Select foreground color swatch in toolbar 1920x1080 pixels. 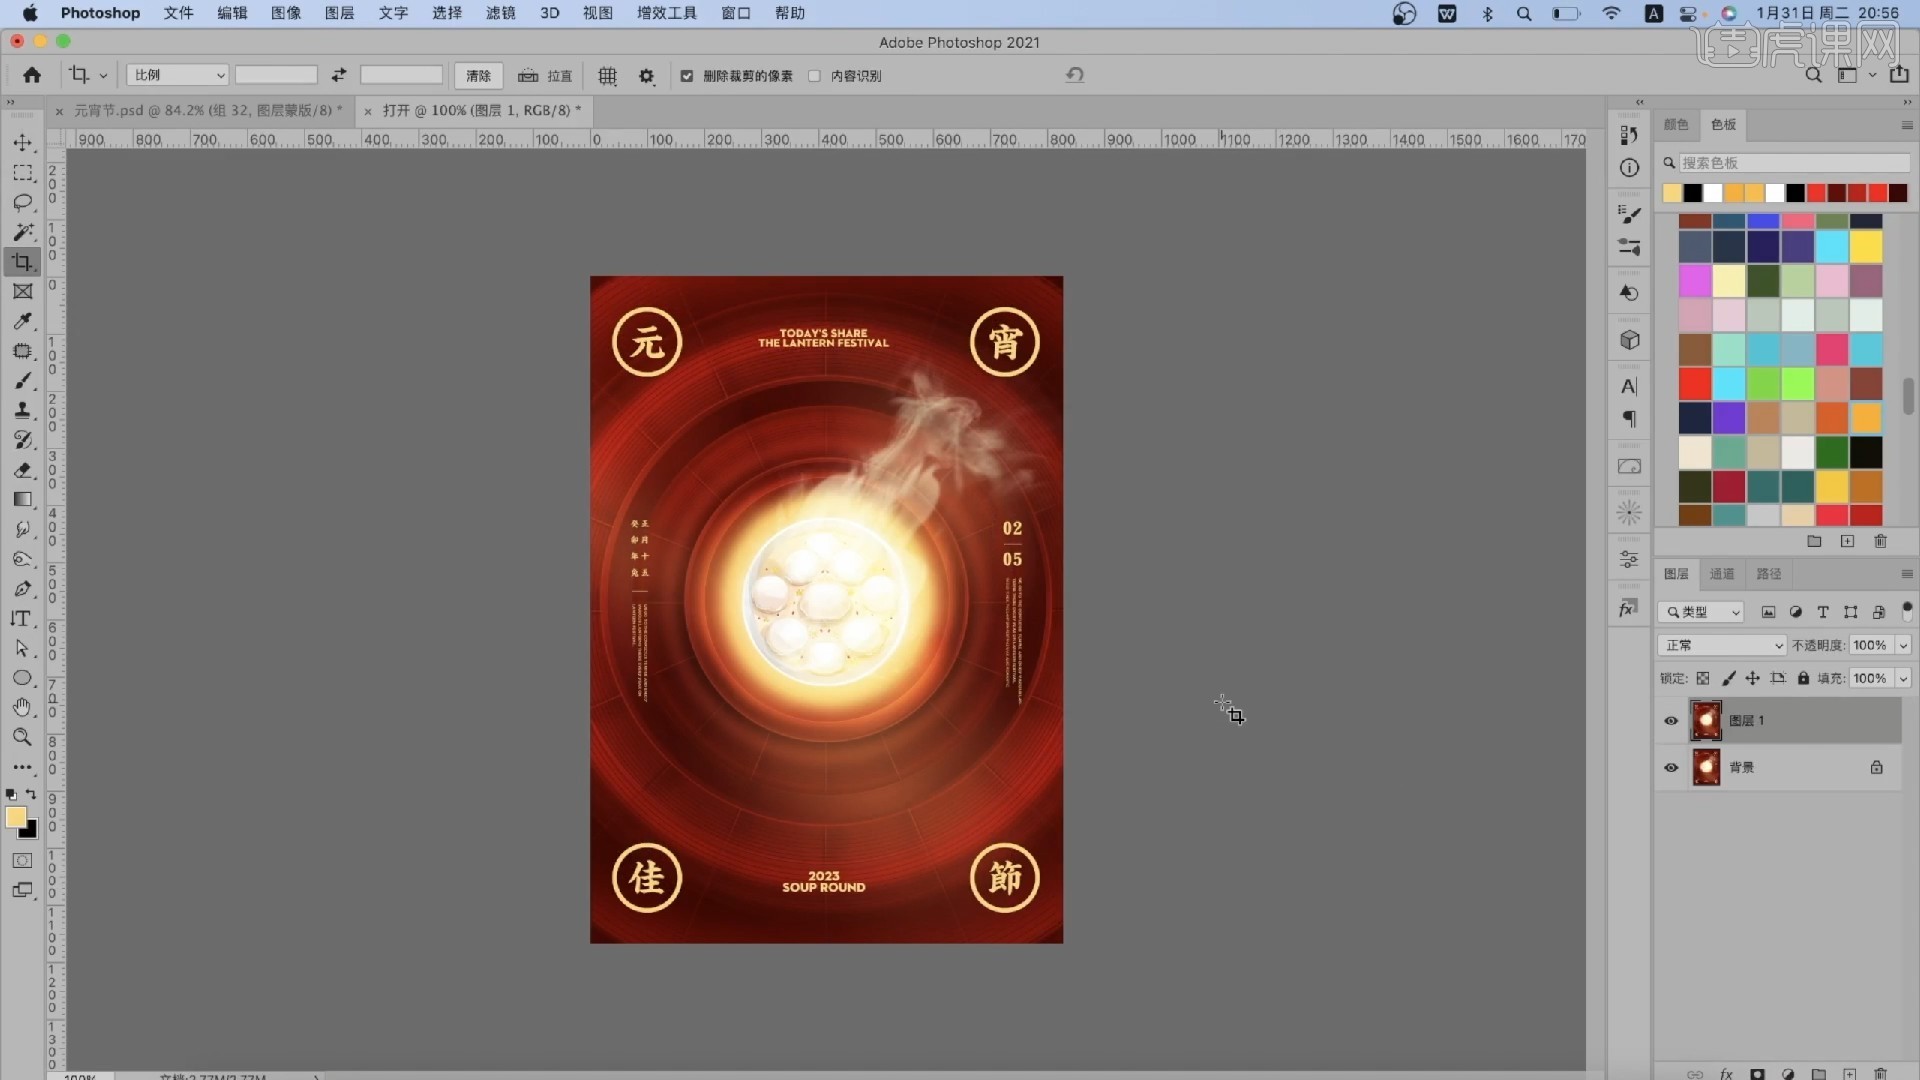pyautogui.click(x=15, y=818)
